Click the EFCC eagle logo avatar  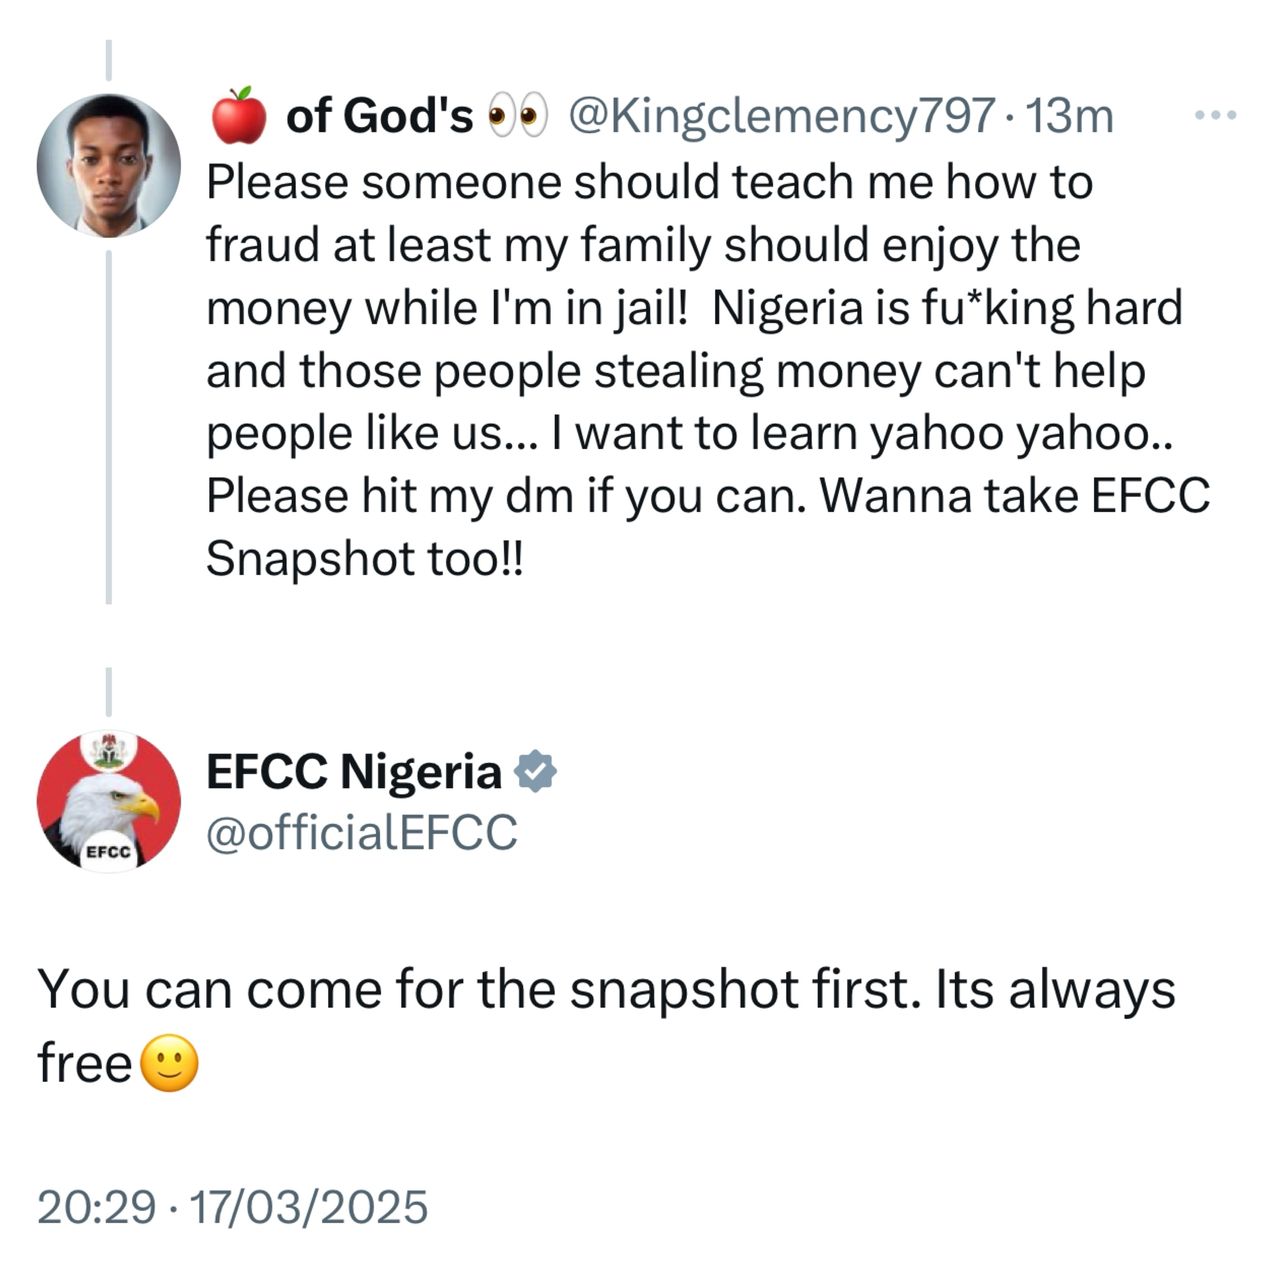pos(108,801)
